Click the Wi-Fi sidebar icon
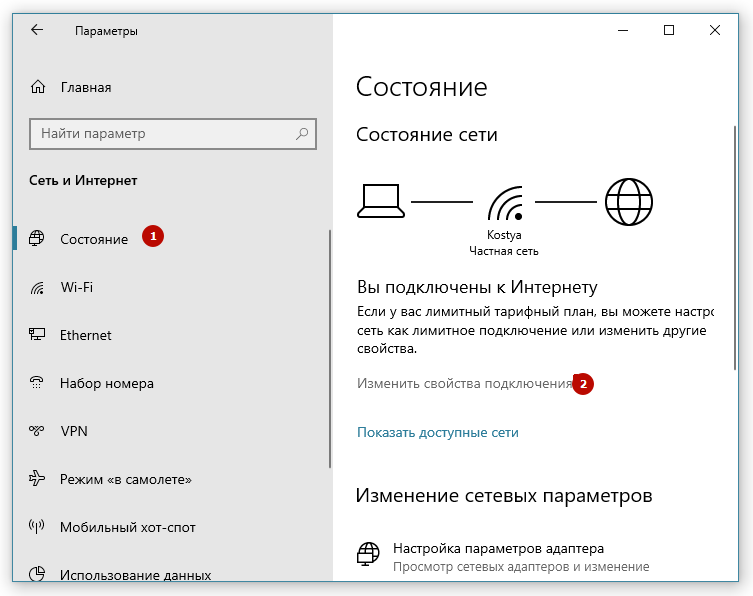753x596 pixels. point(37,287)
